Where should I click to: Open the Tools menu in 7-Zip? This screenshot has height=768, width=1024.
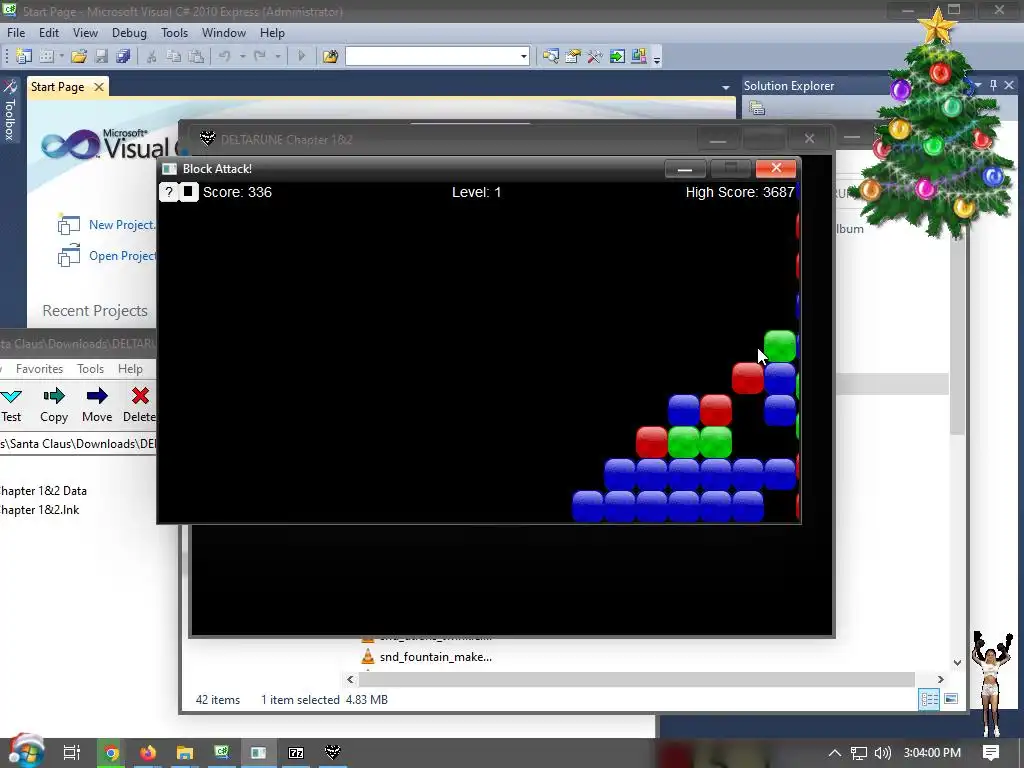tap(90, 369)
